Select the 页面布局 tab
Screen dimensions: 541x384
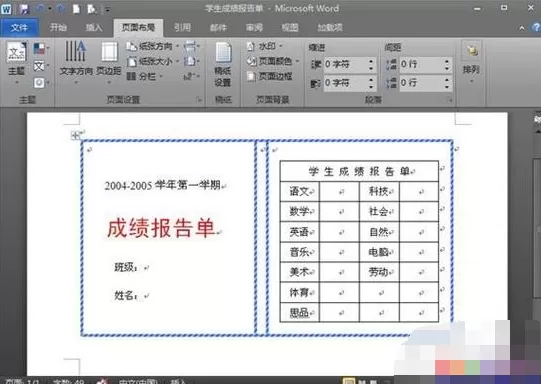tap(138, 28)
